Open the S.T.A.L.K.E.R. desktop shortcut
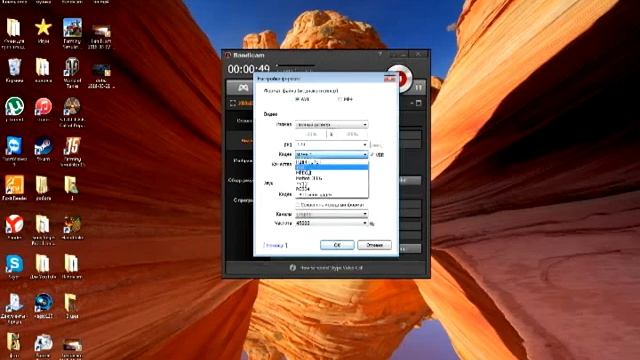640x360 pixels. tap(72, 112)
